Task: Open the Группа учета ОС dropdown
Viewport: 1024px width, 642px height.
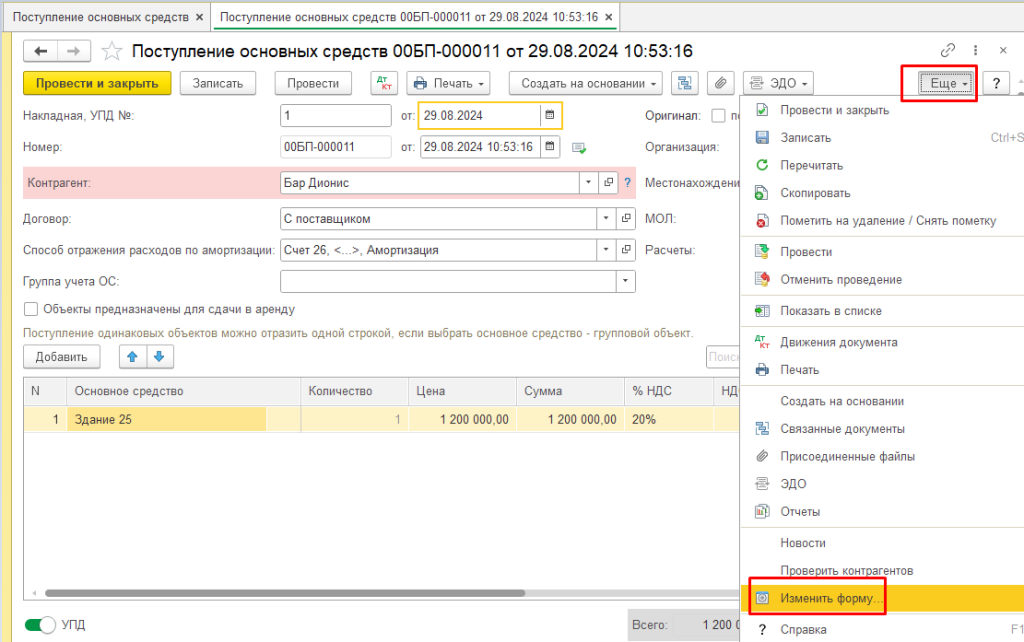Action: coord(626,281)
